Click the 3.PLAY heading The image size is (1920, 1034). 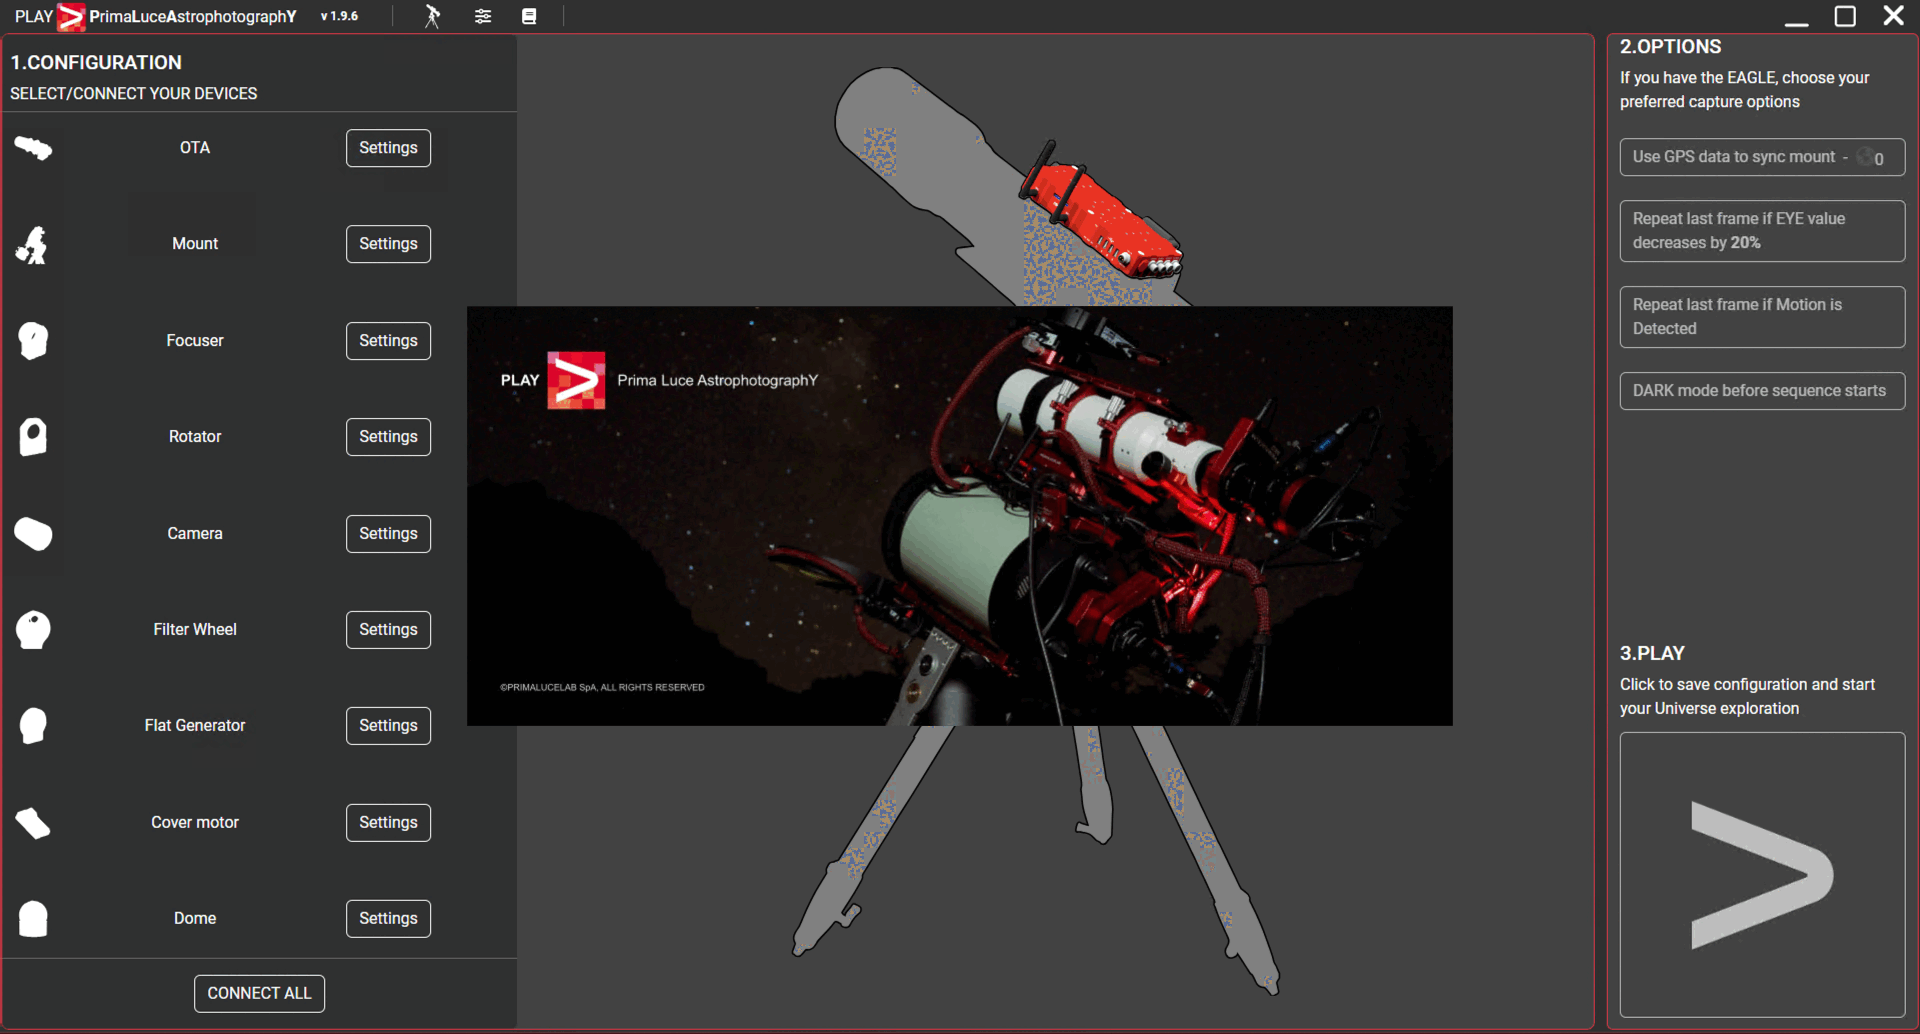[x=1652, y=654]
